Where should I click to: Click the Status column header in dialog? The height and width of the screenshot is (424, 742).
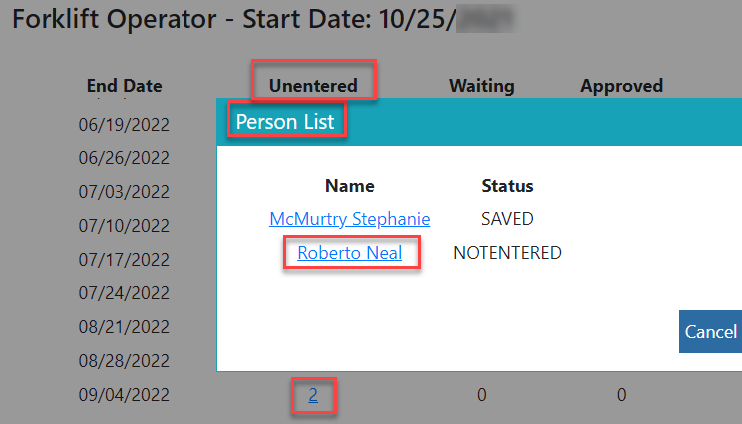[507, 186]
